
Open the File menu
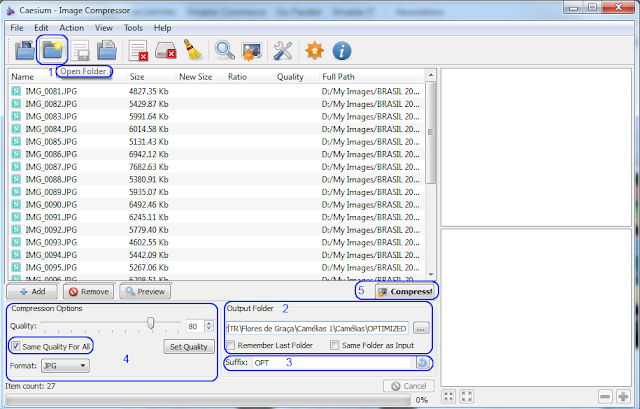tap(17, 28)
